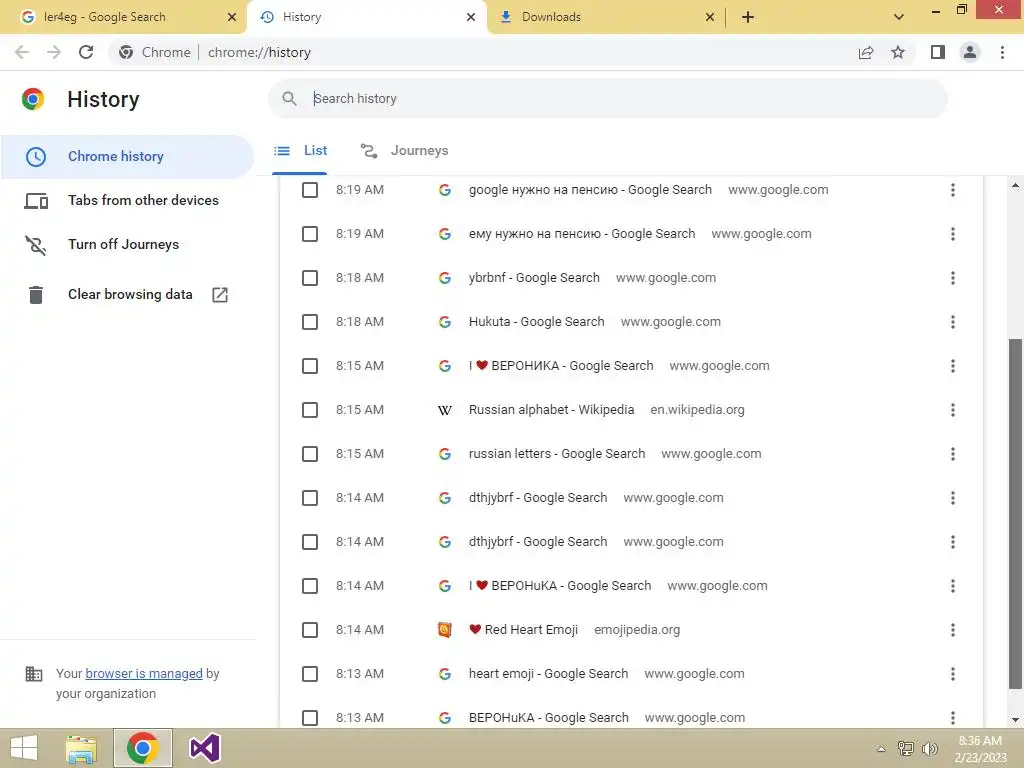Click the browser back arrow
The image size is (1024, 768).
click(x=22, y=52)
